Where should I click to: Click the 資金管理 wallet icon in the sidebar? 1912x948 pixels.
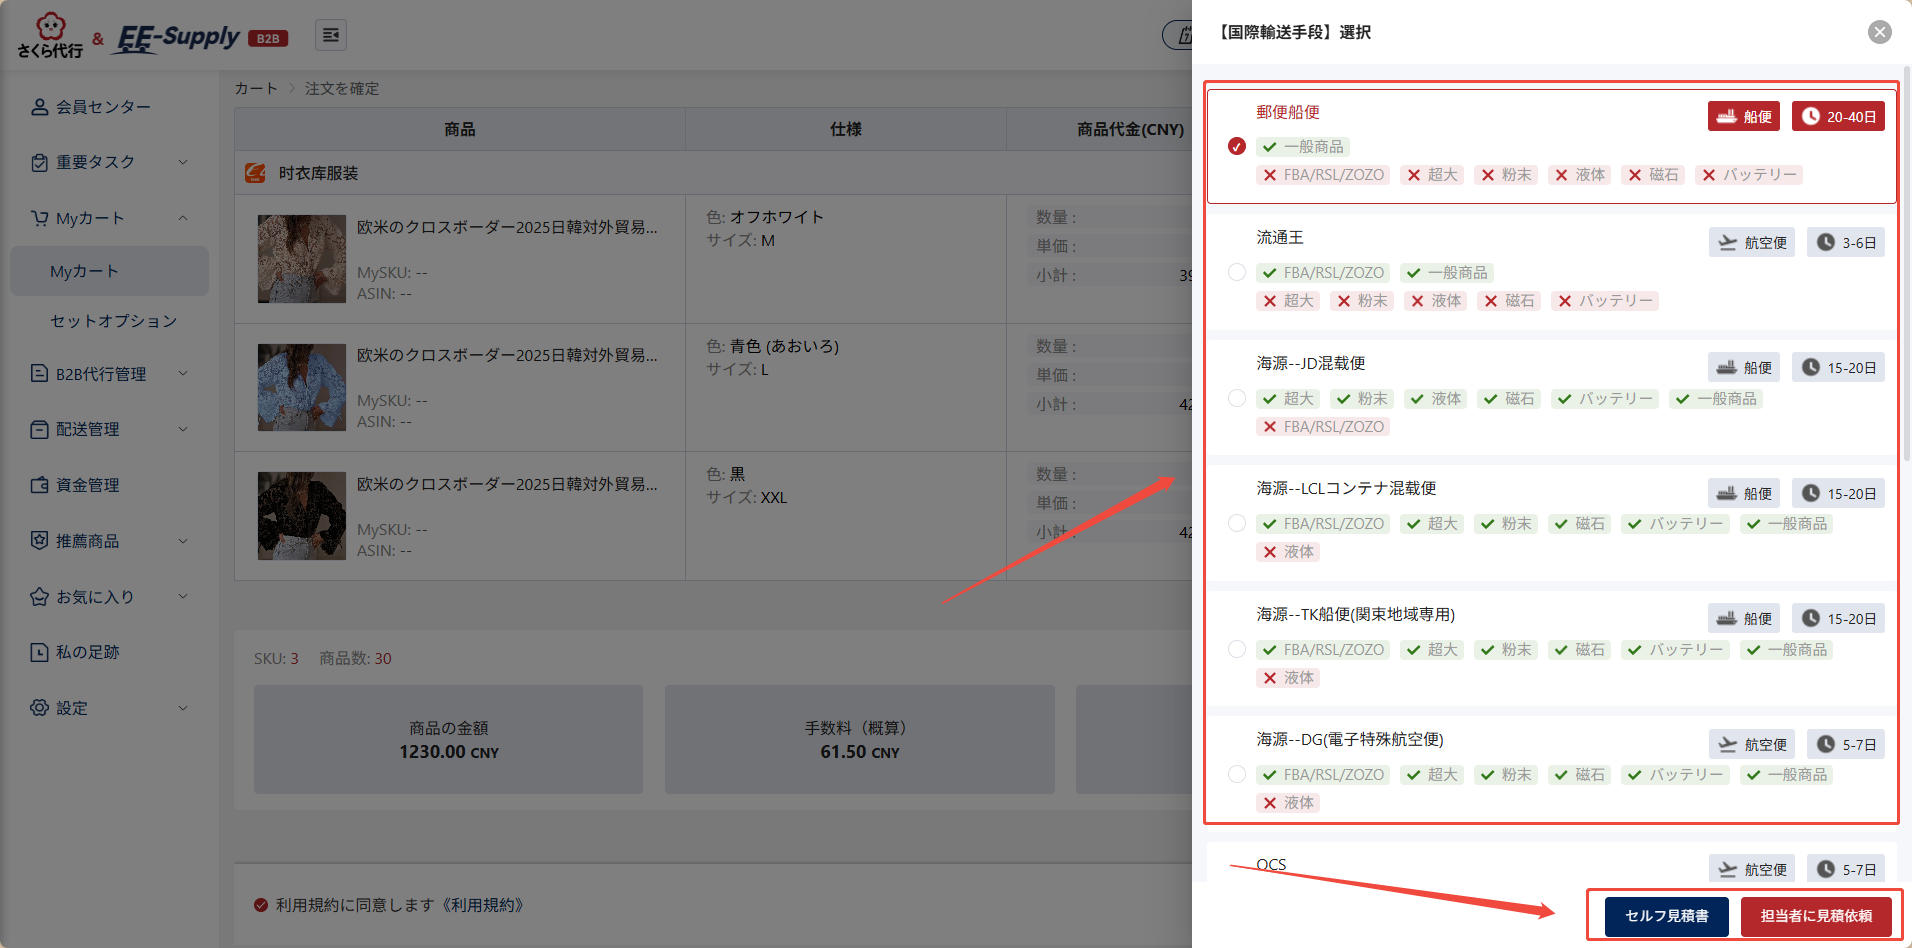(40, 485)
